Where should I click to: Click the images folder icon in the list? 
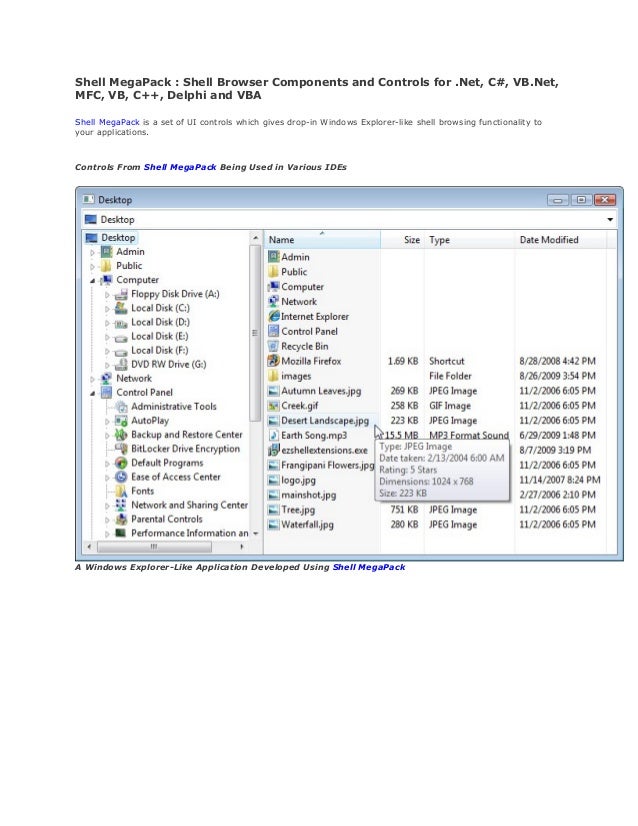273,376
